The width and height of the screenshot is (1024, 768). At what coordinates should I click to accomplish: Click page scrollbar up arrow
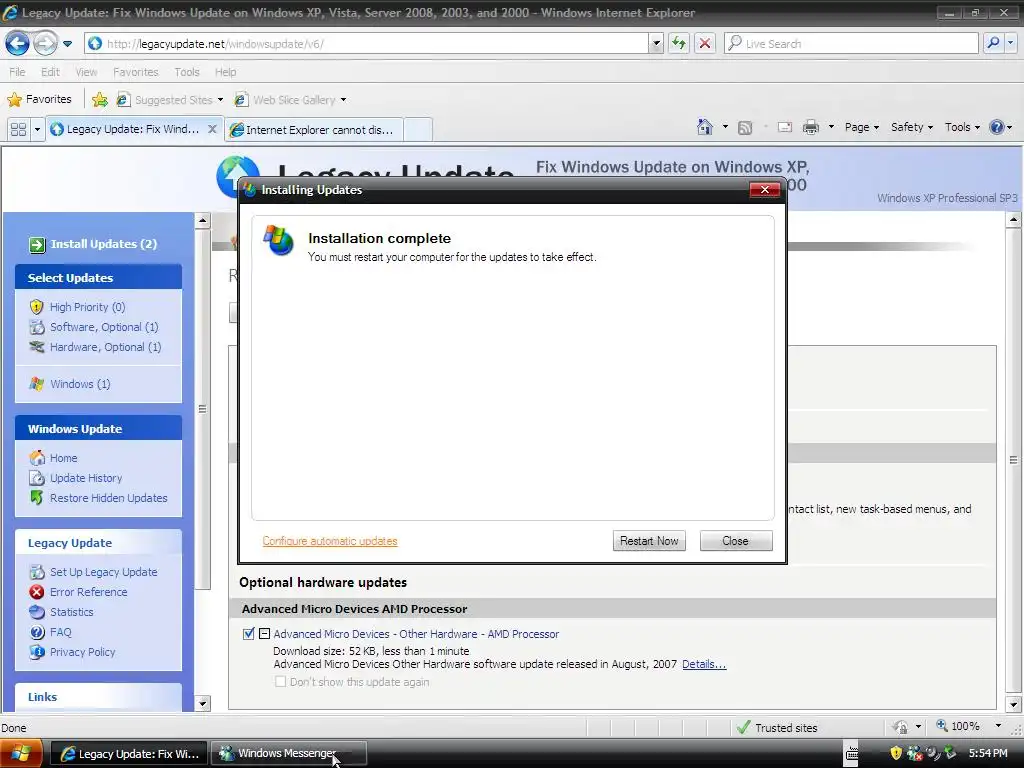tap(1014, 219)
